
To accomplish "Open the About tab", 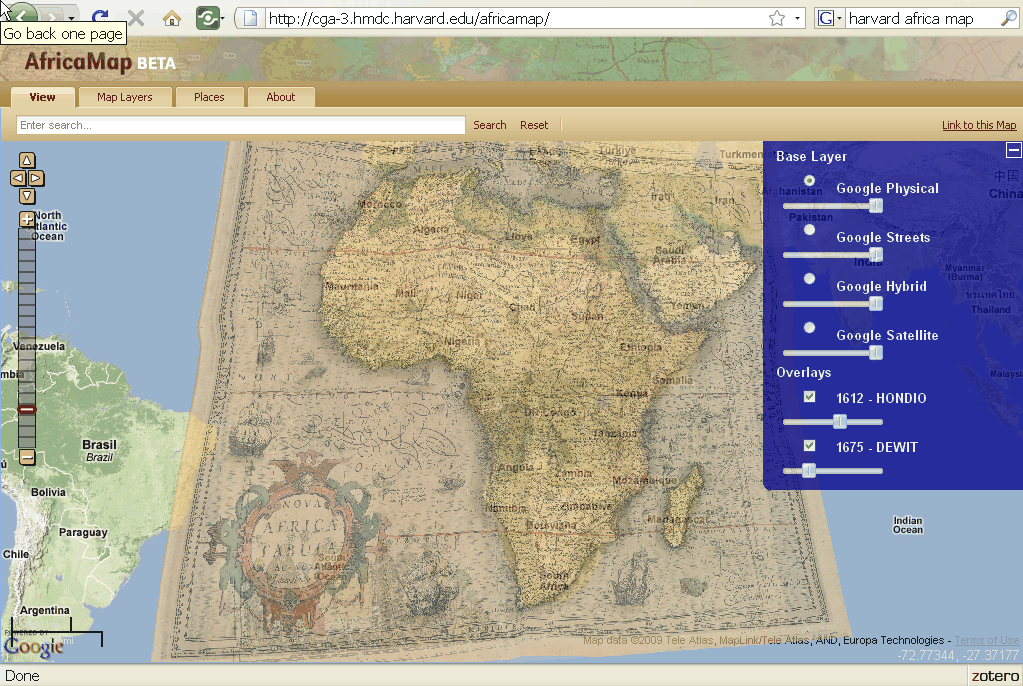I will pos(281,97).
